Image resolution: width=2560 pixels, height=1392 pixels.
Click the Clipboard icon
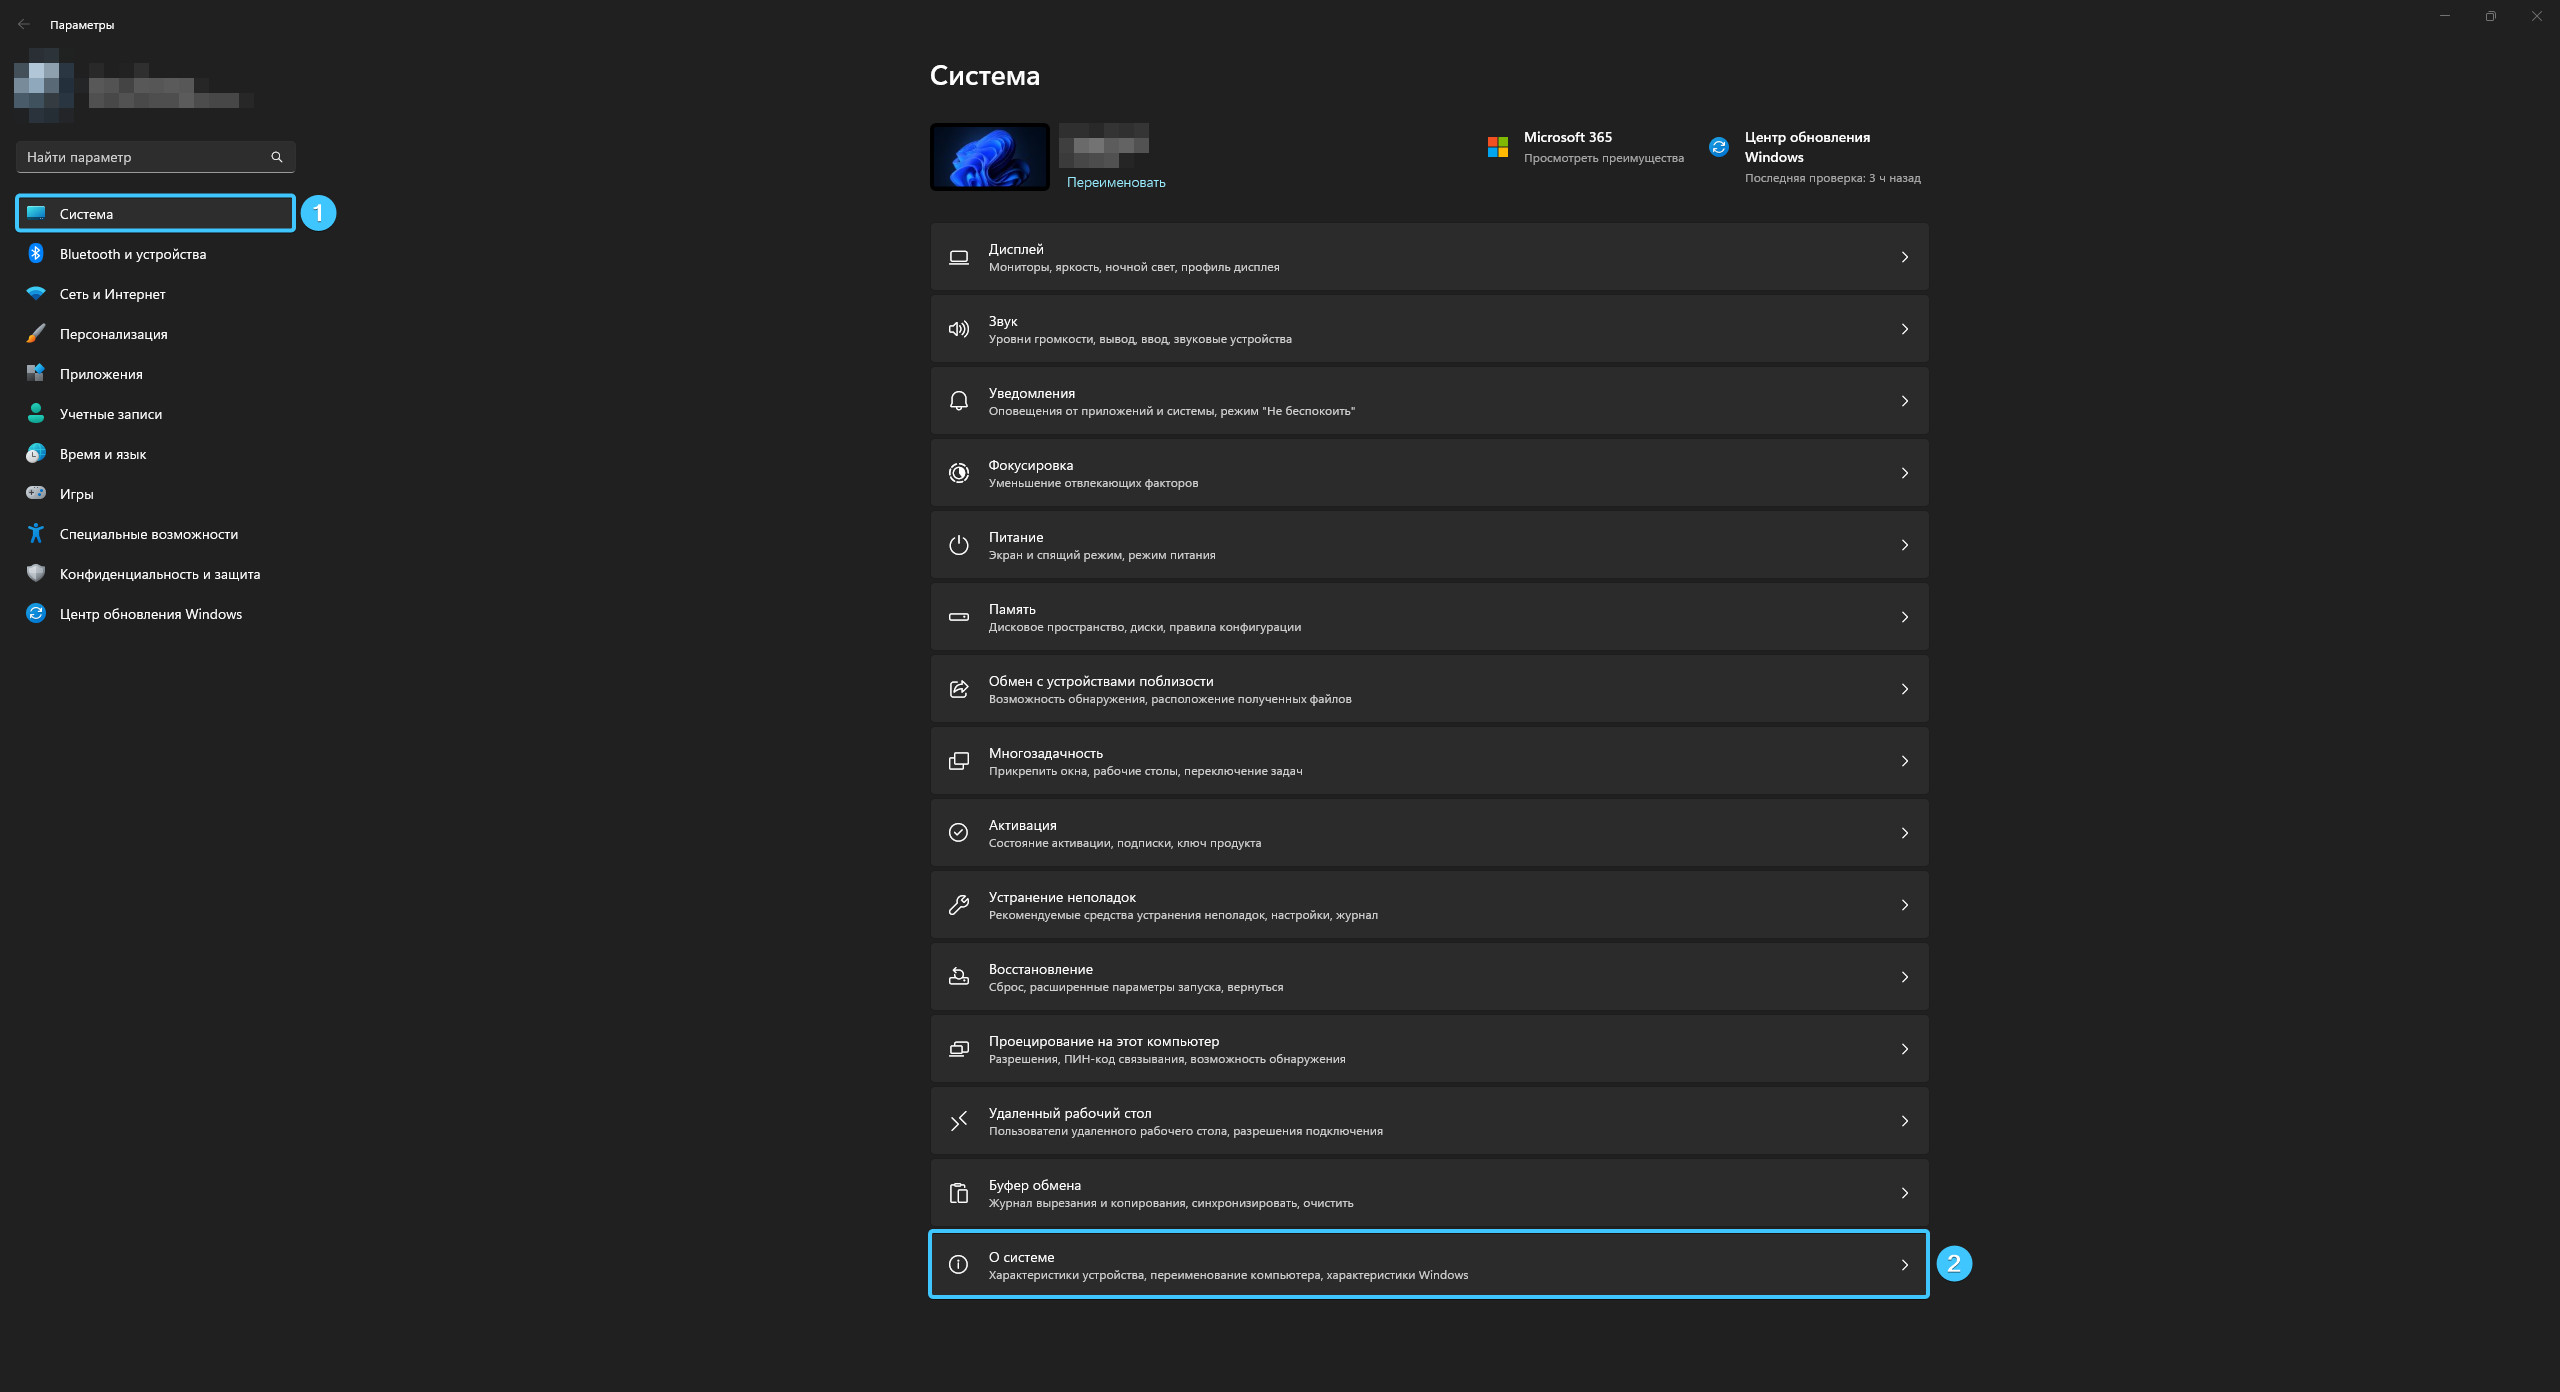pos(959,1193)
